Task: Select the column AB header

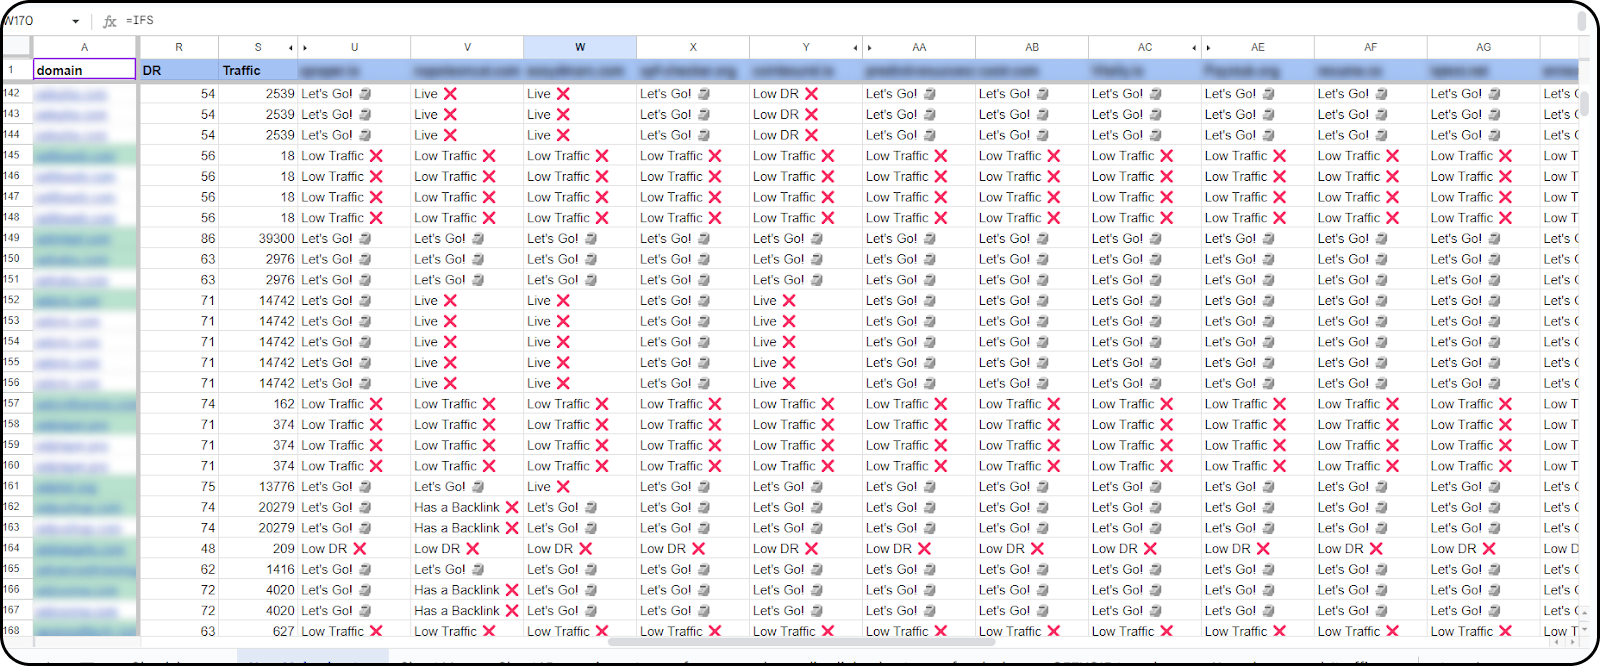Action: (1032, 47)
